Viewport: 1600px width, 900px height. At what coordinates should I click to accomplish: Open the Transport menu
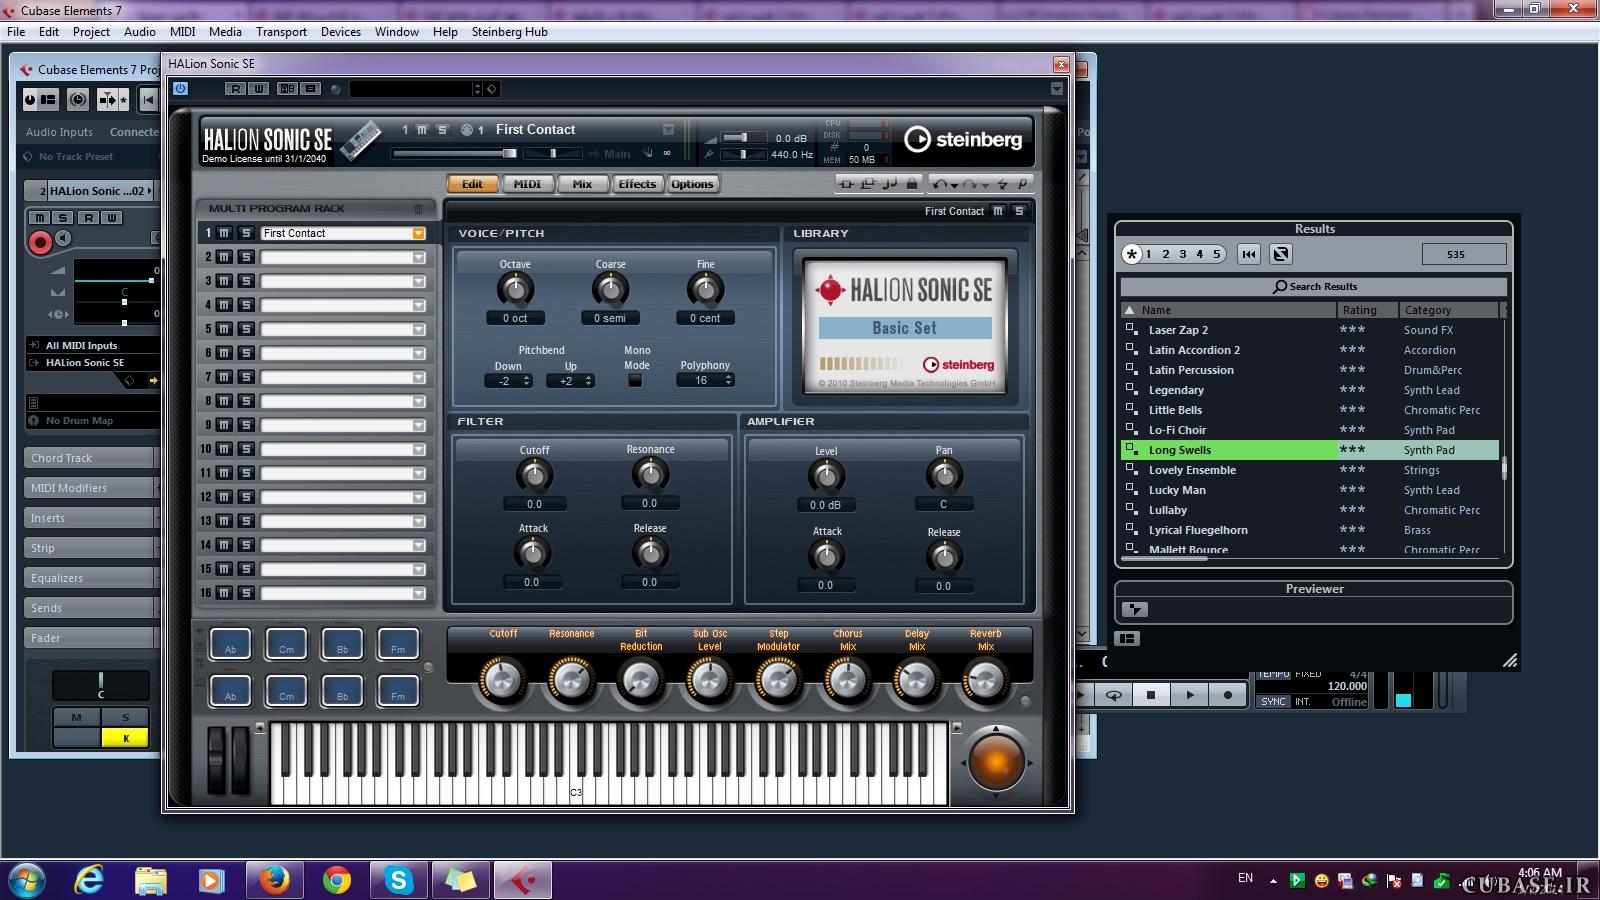coord(281,32)
